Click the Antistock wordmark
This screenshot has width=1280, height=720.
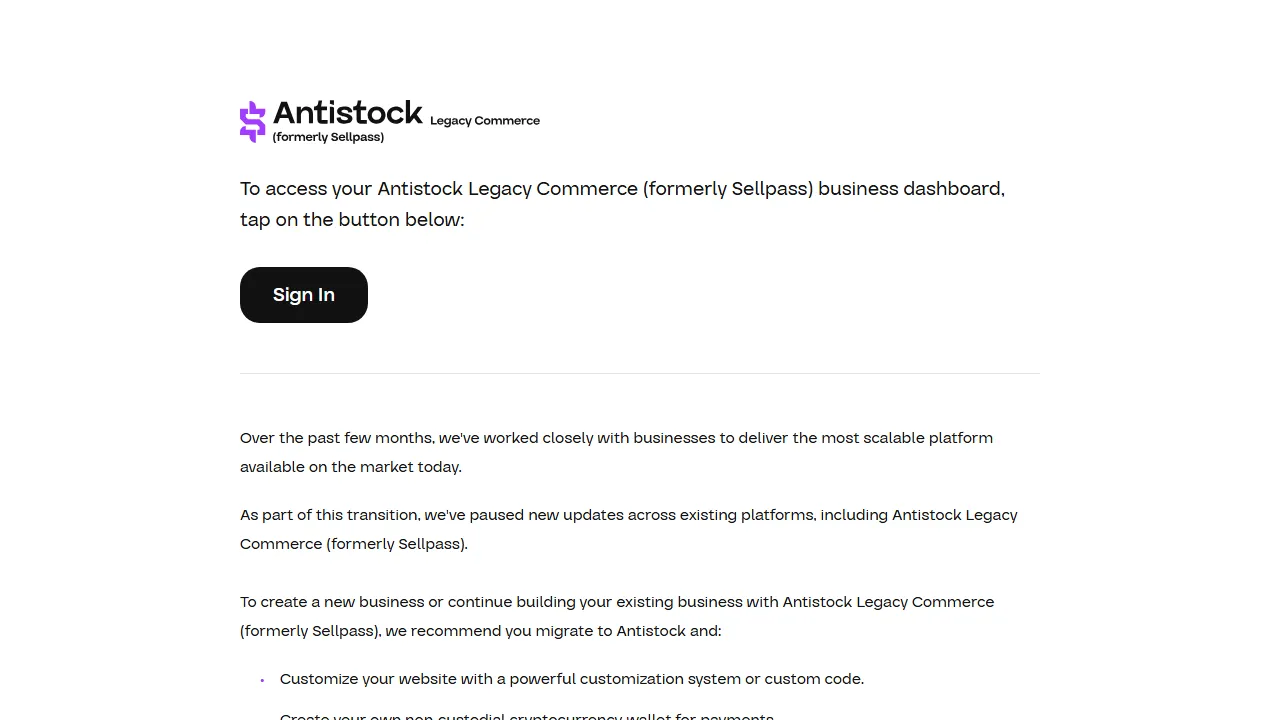(348, 113)
